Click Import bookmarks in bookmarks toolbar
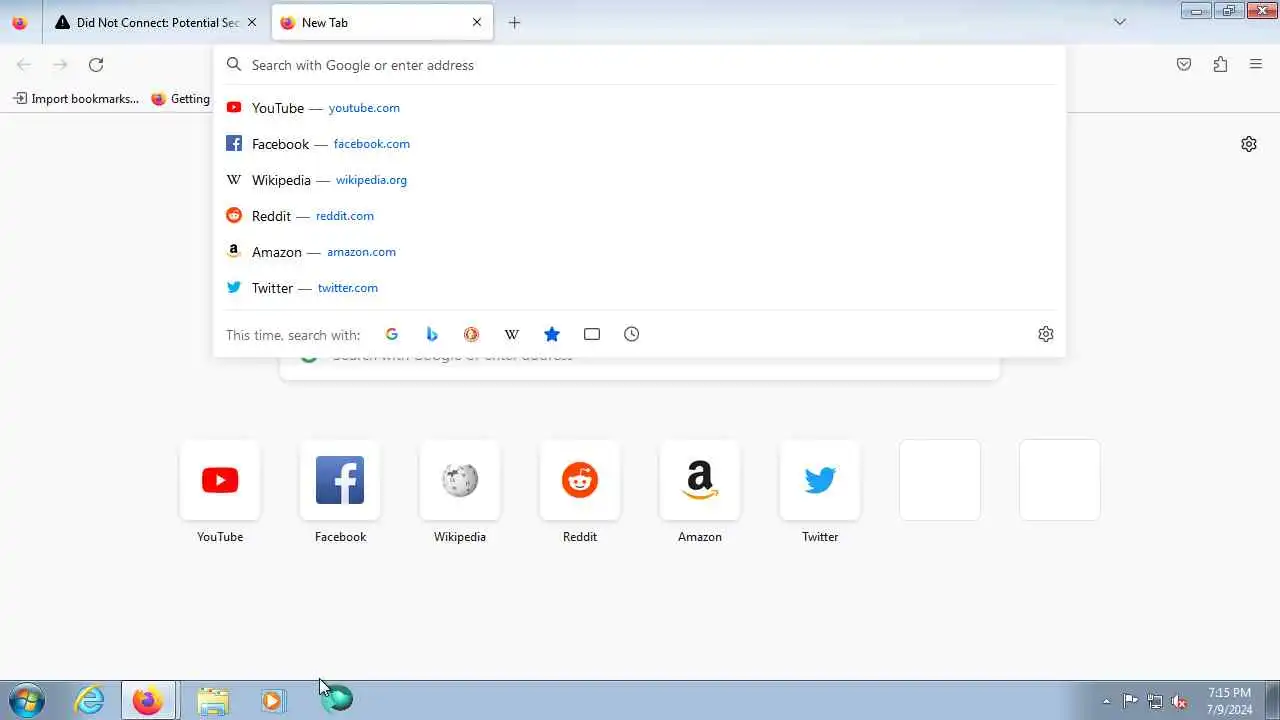Screen dimensions: 1280x720 click(x=76, y=99)
